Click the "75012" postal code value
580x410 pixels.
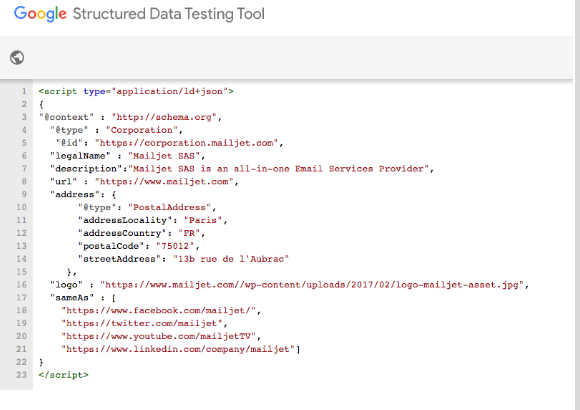[175, 246]
